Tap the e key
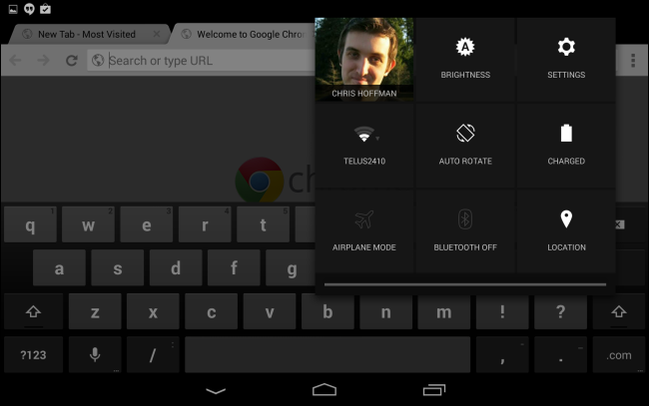 (147, 224)
